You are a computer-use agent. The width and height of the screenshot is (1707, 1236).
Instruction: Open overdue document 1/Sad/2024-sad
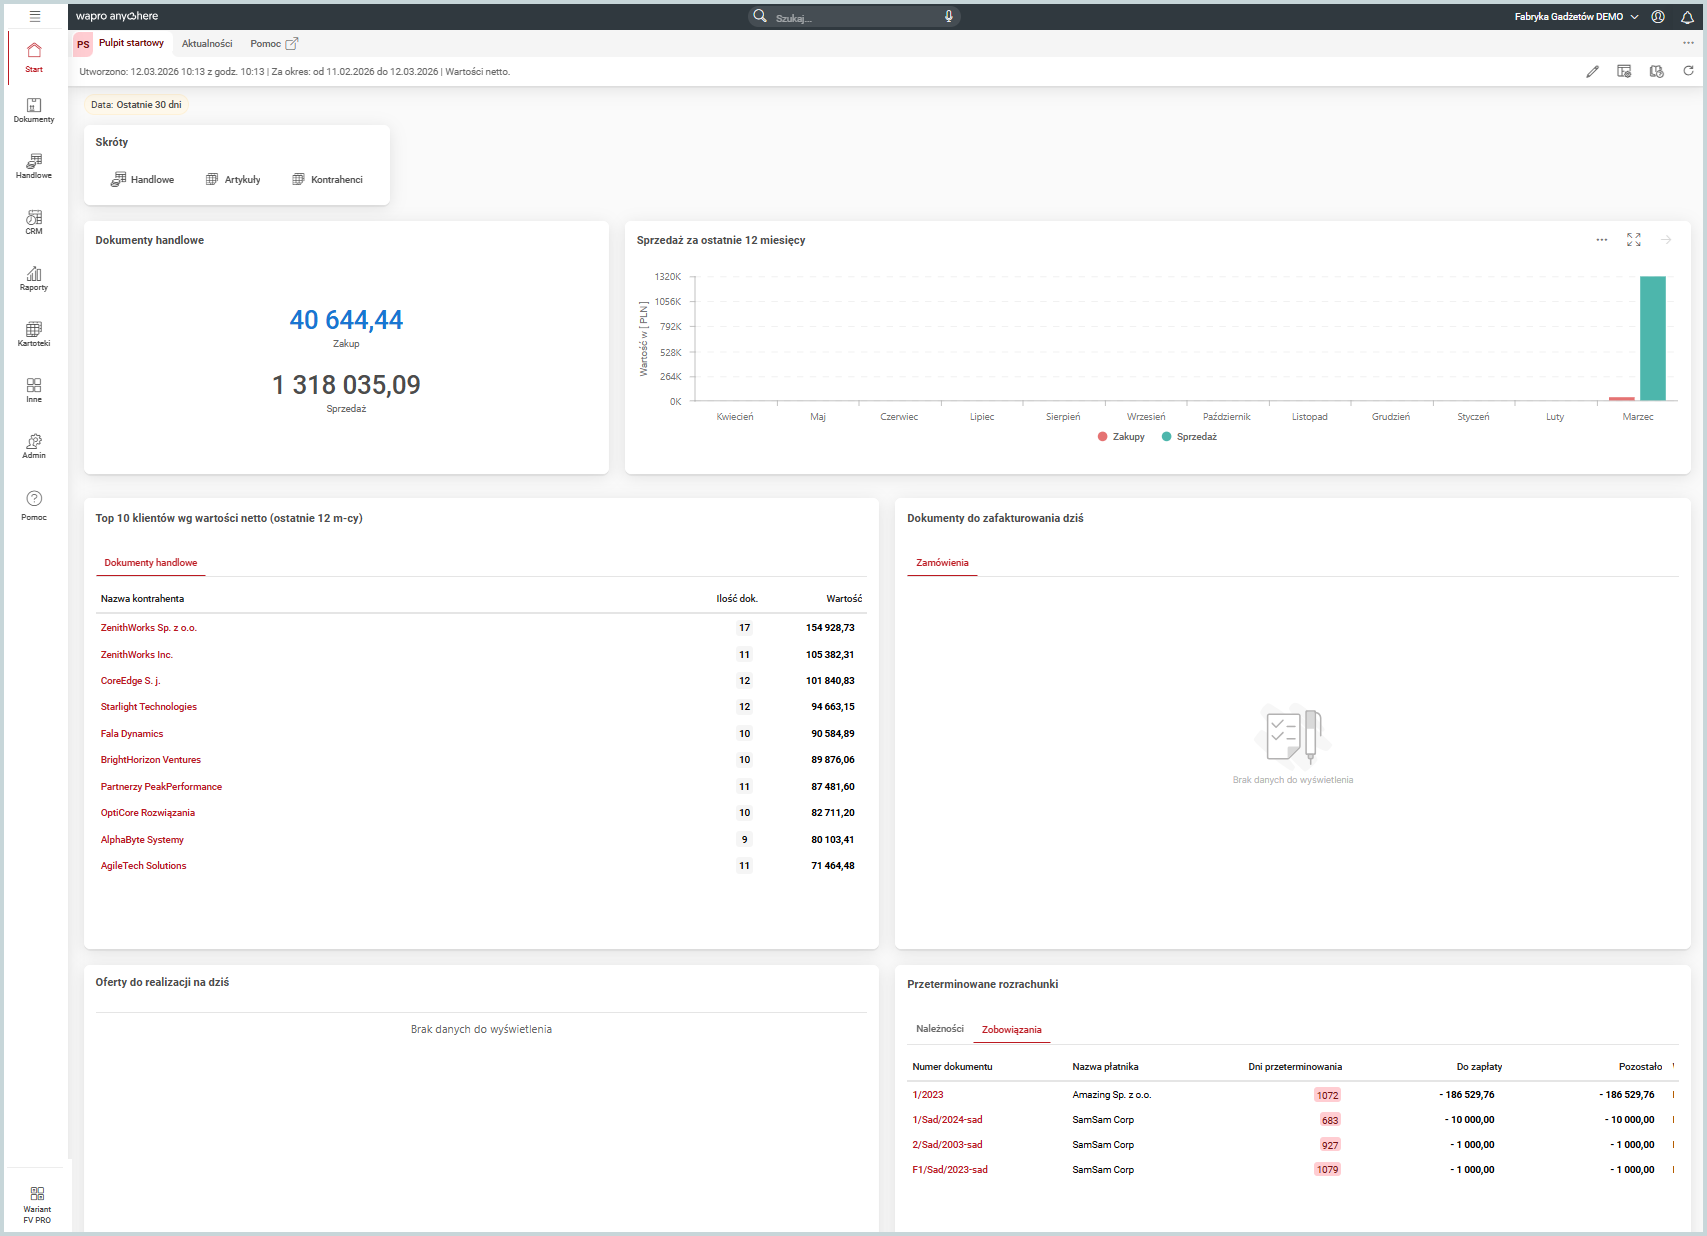point(947,1120)
